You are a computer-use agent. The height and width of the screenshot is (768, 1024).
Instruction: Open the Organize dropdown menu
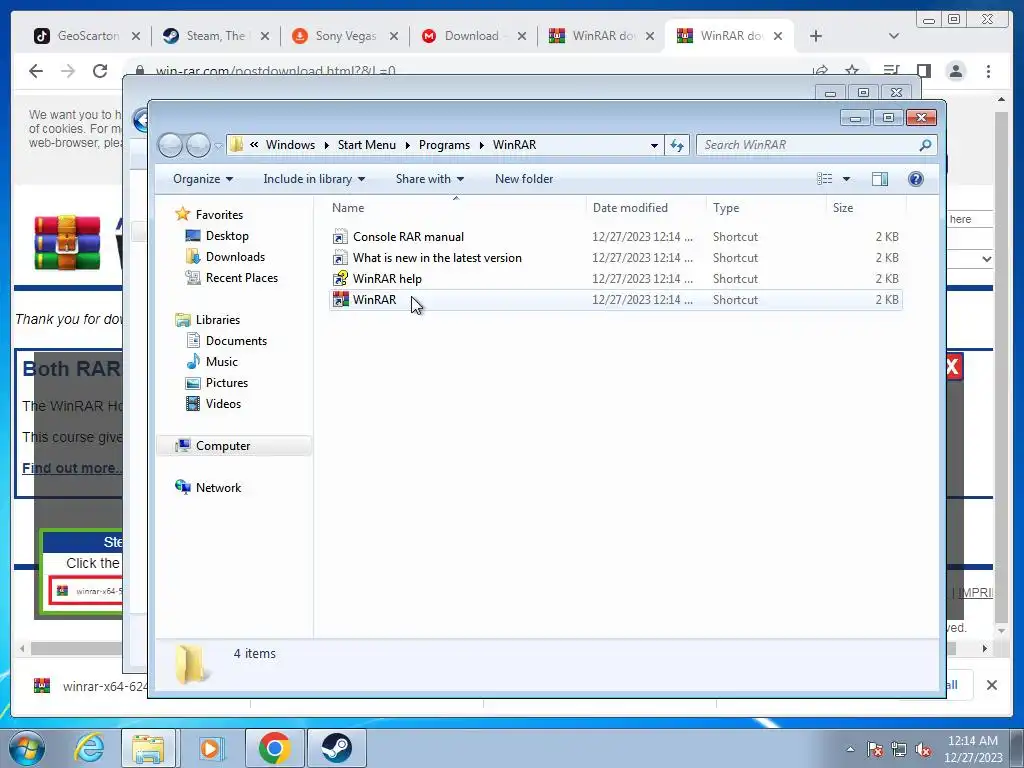(x=203, y=179)
